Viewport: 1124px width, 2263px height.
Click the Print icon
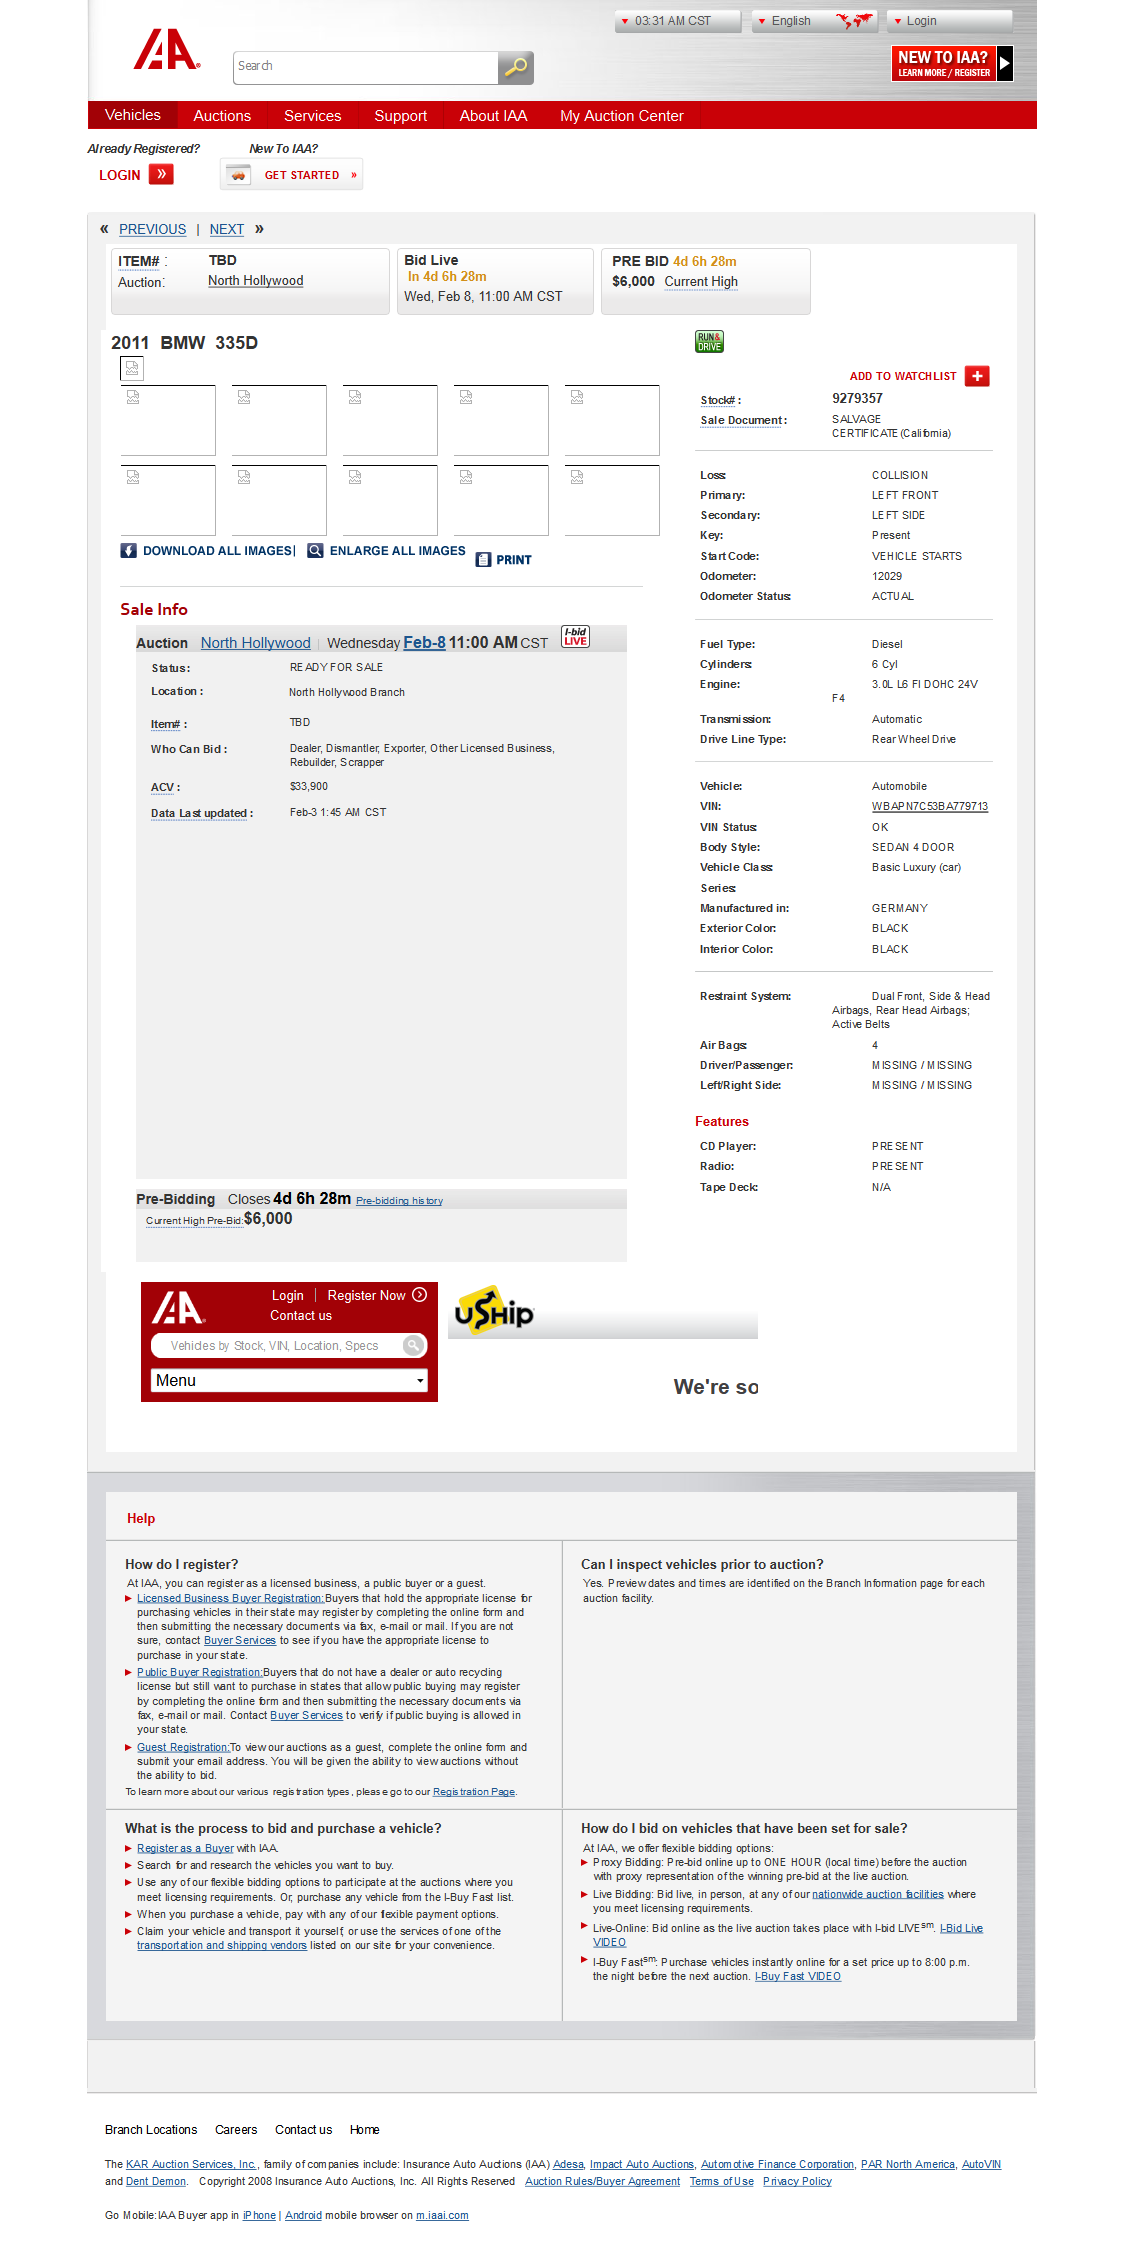[x=484, y=560]
